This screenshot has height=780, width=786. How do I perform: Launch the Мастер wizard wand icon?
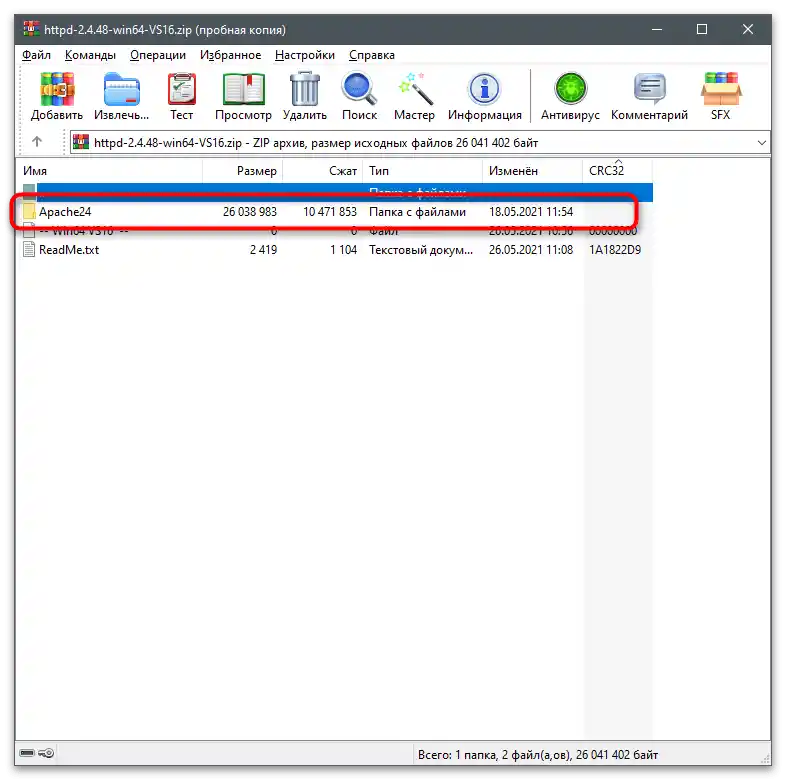[x=414, y=89]
